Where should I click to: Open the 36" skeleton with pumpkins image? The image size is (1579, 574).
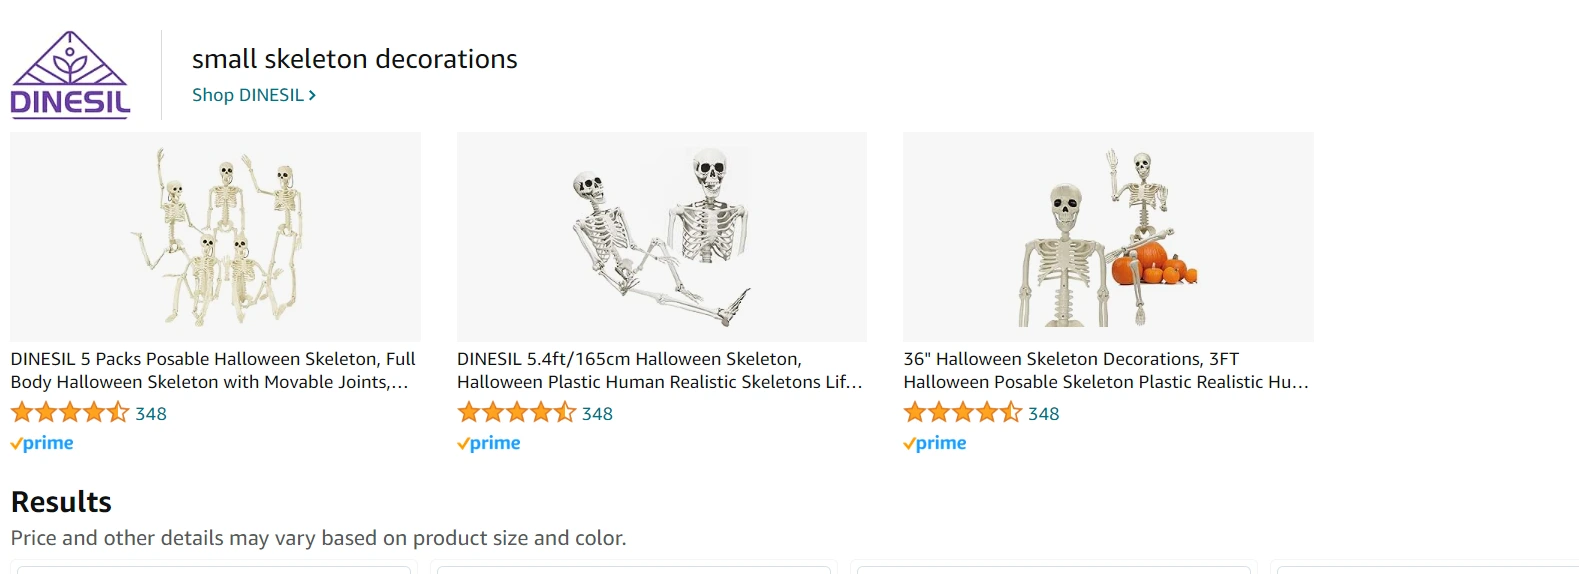pos(1108,237)
